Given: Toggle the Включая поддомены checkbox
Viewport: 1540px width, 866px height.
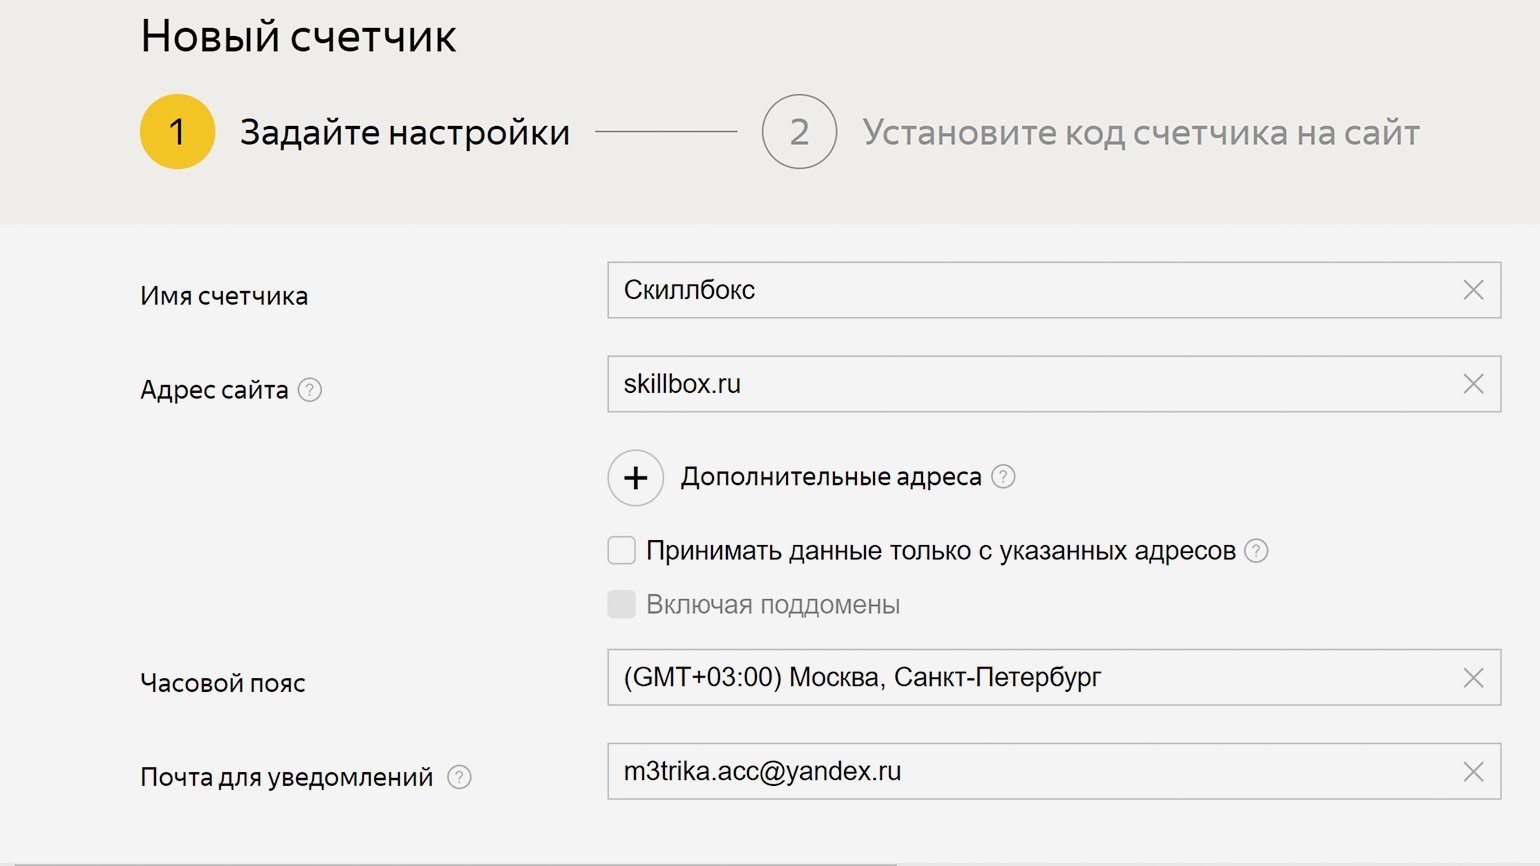Looking at the screenshot, I should 622,604.
